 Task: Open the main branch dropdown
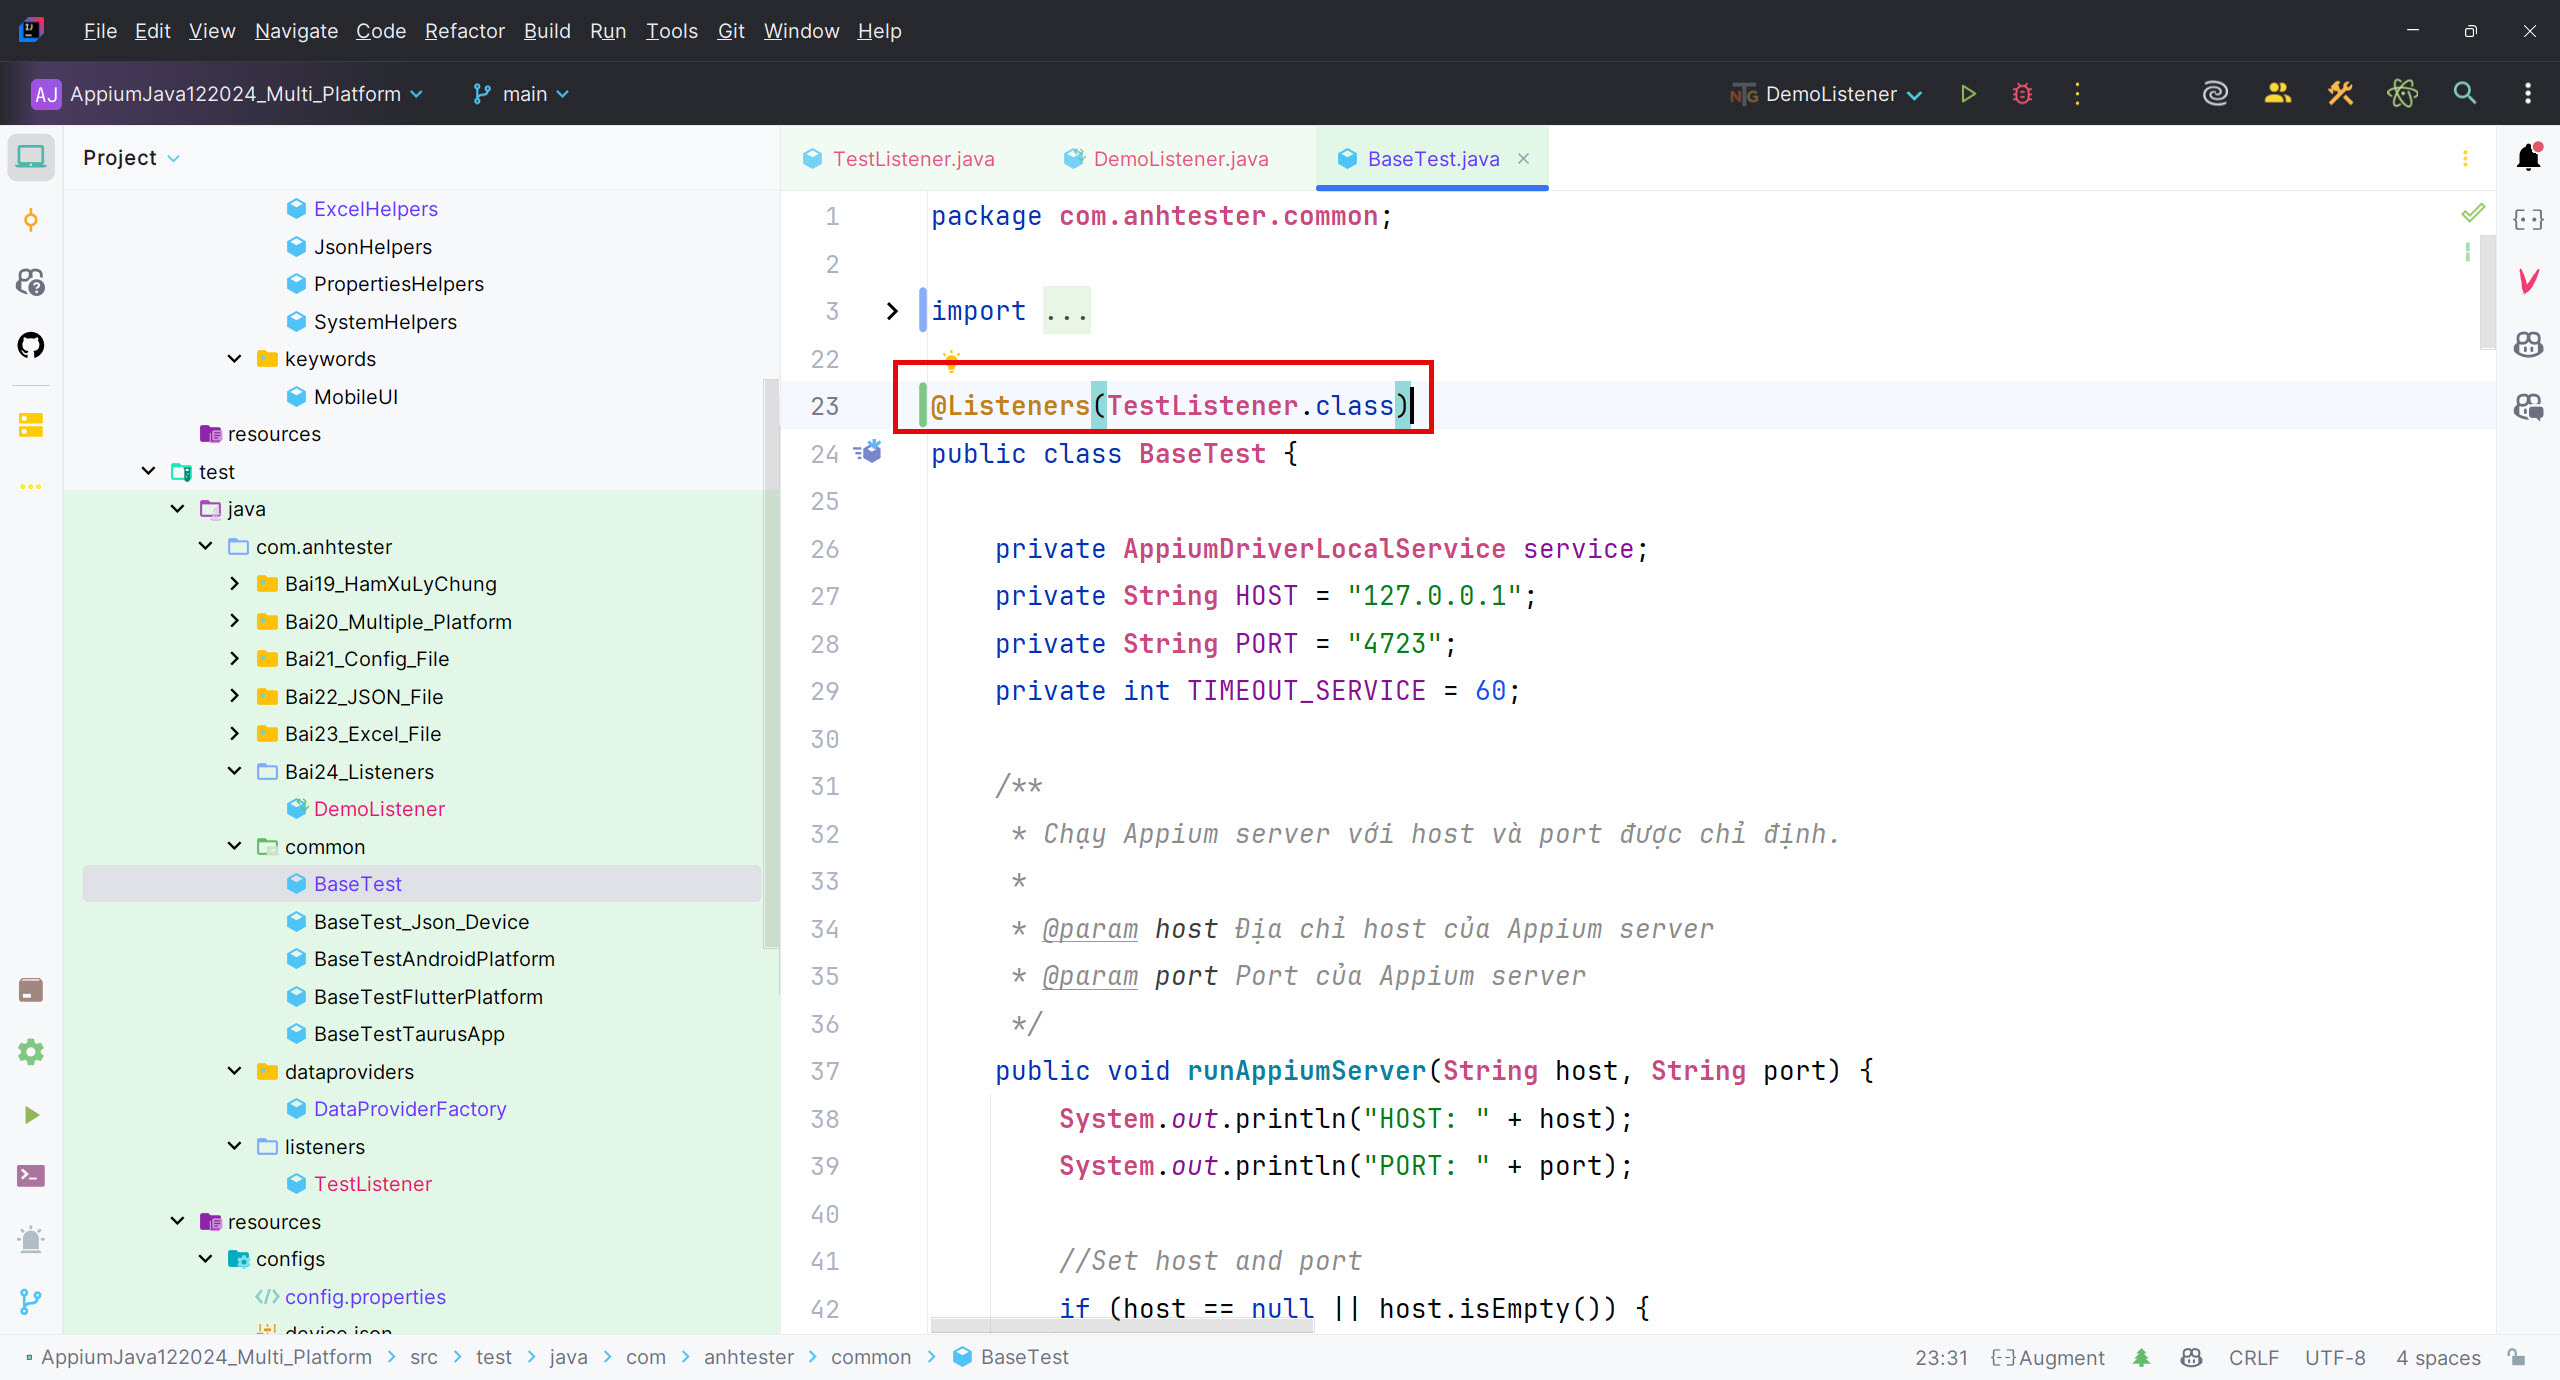[521, 94]
